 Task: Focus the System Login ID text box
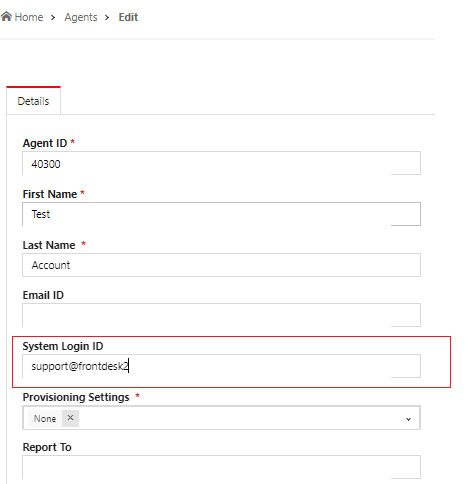pos(221,366)
